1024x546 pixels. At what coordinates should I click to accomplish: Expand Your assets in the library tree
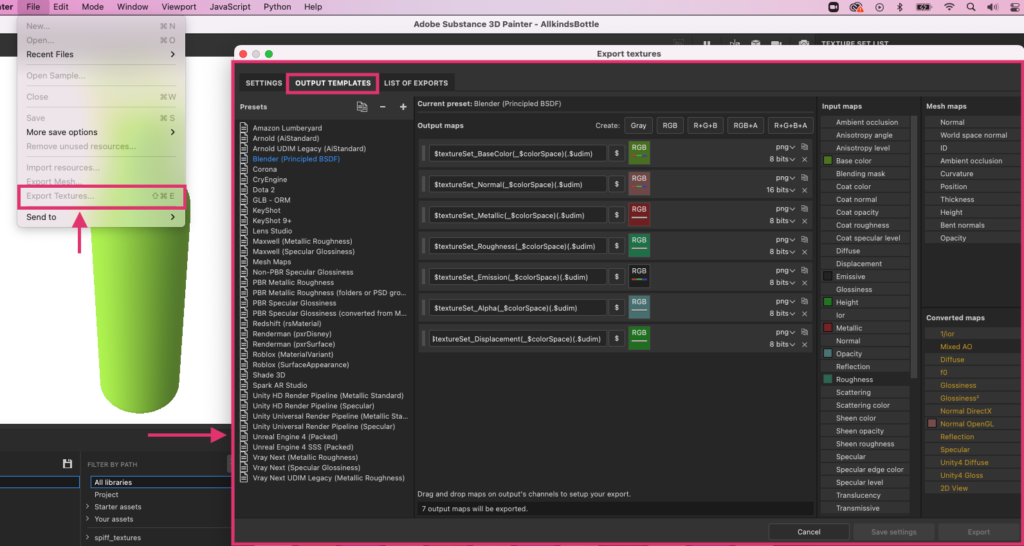coord(88,519)
